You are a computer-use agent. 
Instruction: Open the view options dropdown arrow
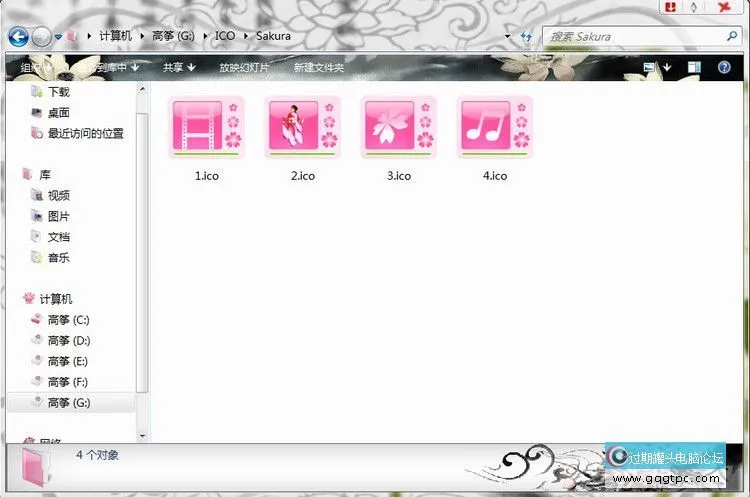pyautogui.click(x=666, y=67)
